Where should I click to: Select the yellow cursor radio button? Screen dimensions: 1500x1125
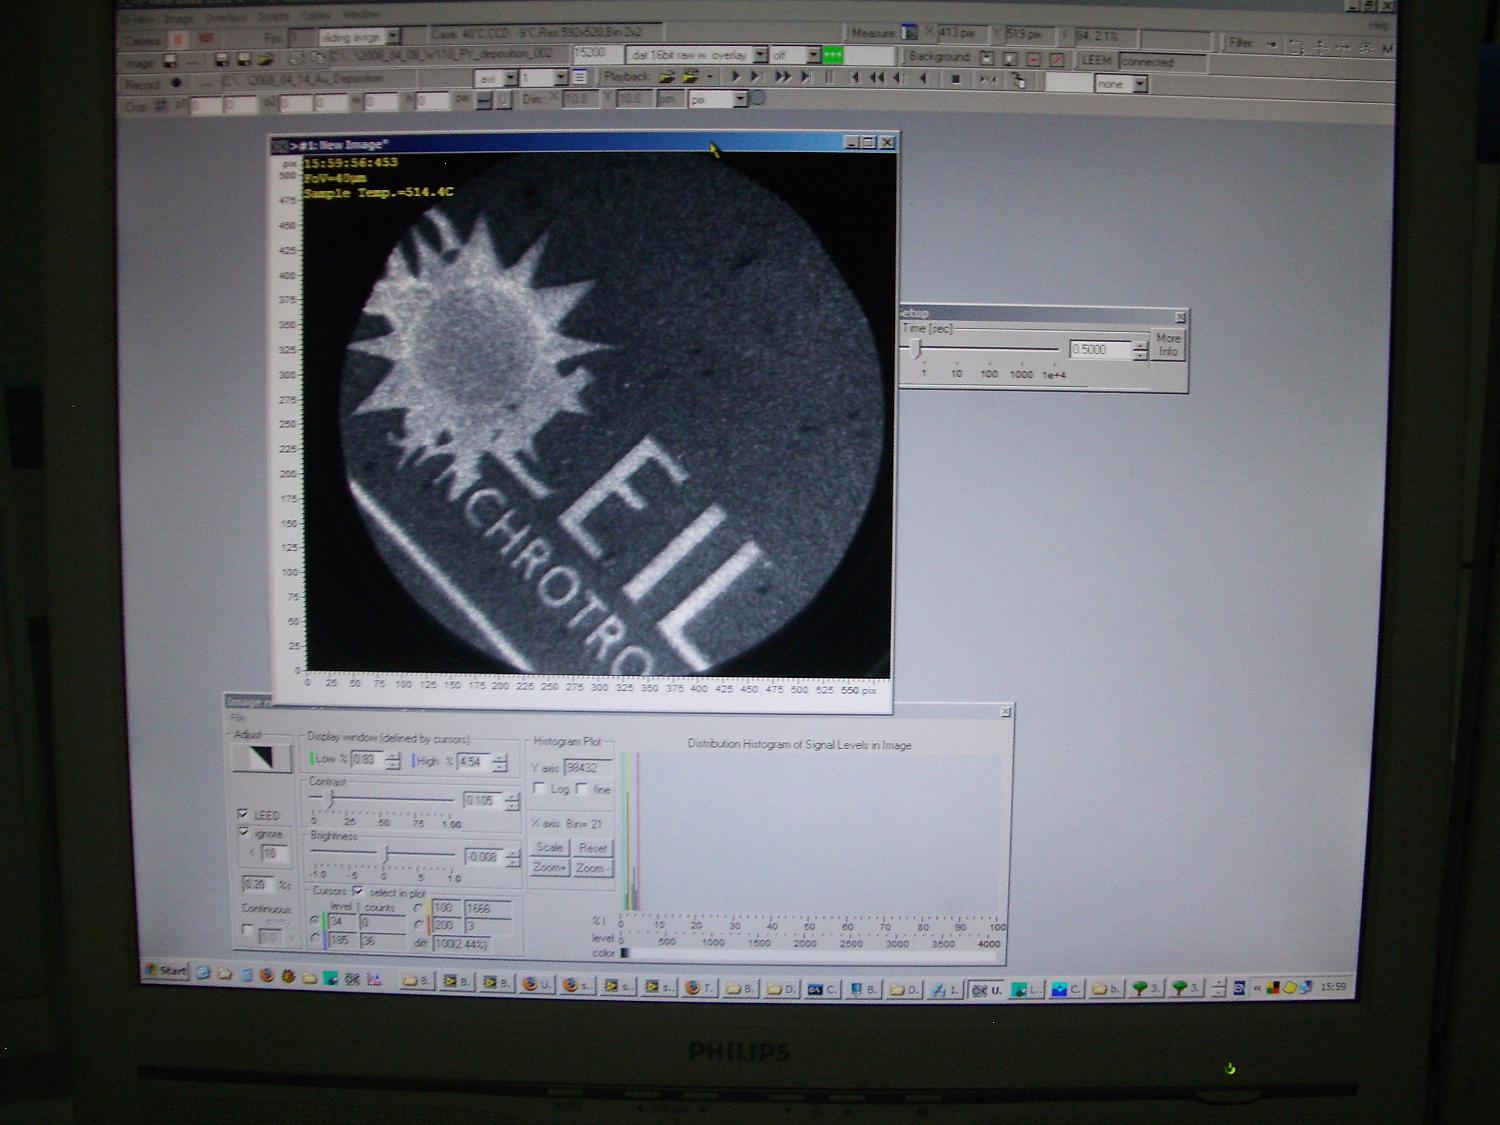(417, 908)
